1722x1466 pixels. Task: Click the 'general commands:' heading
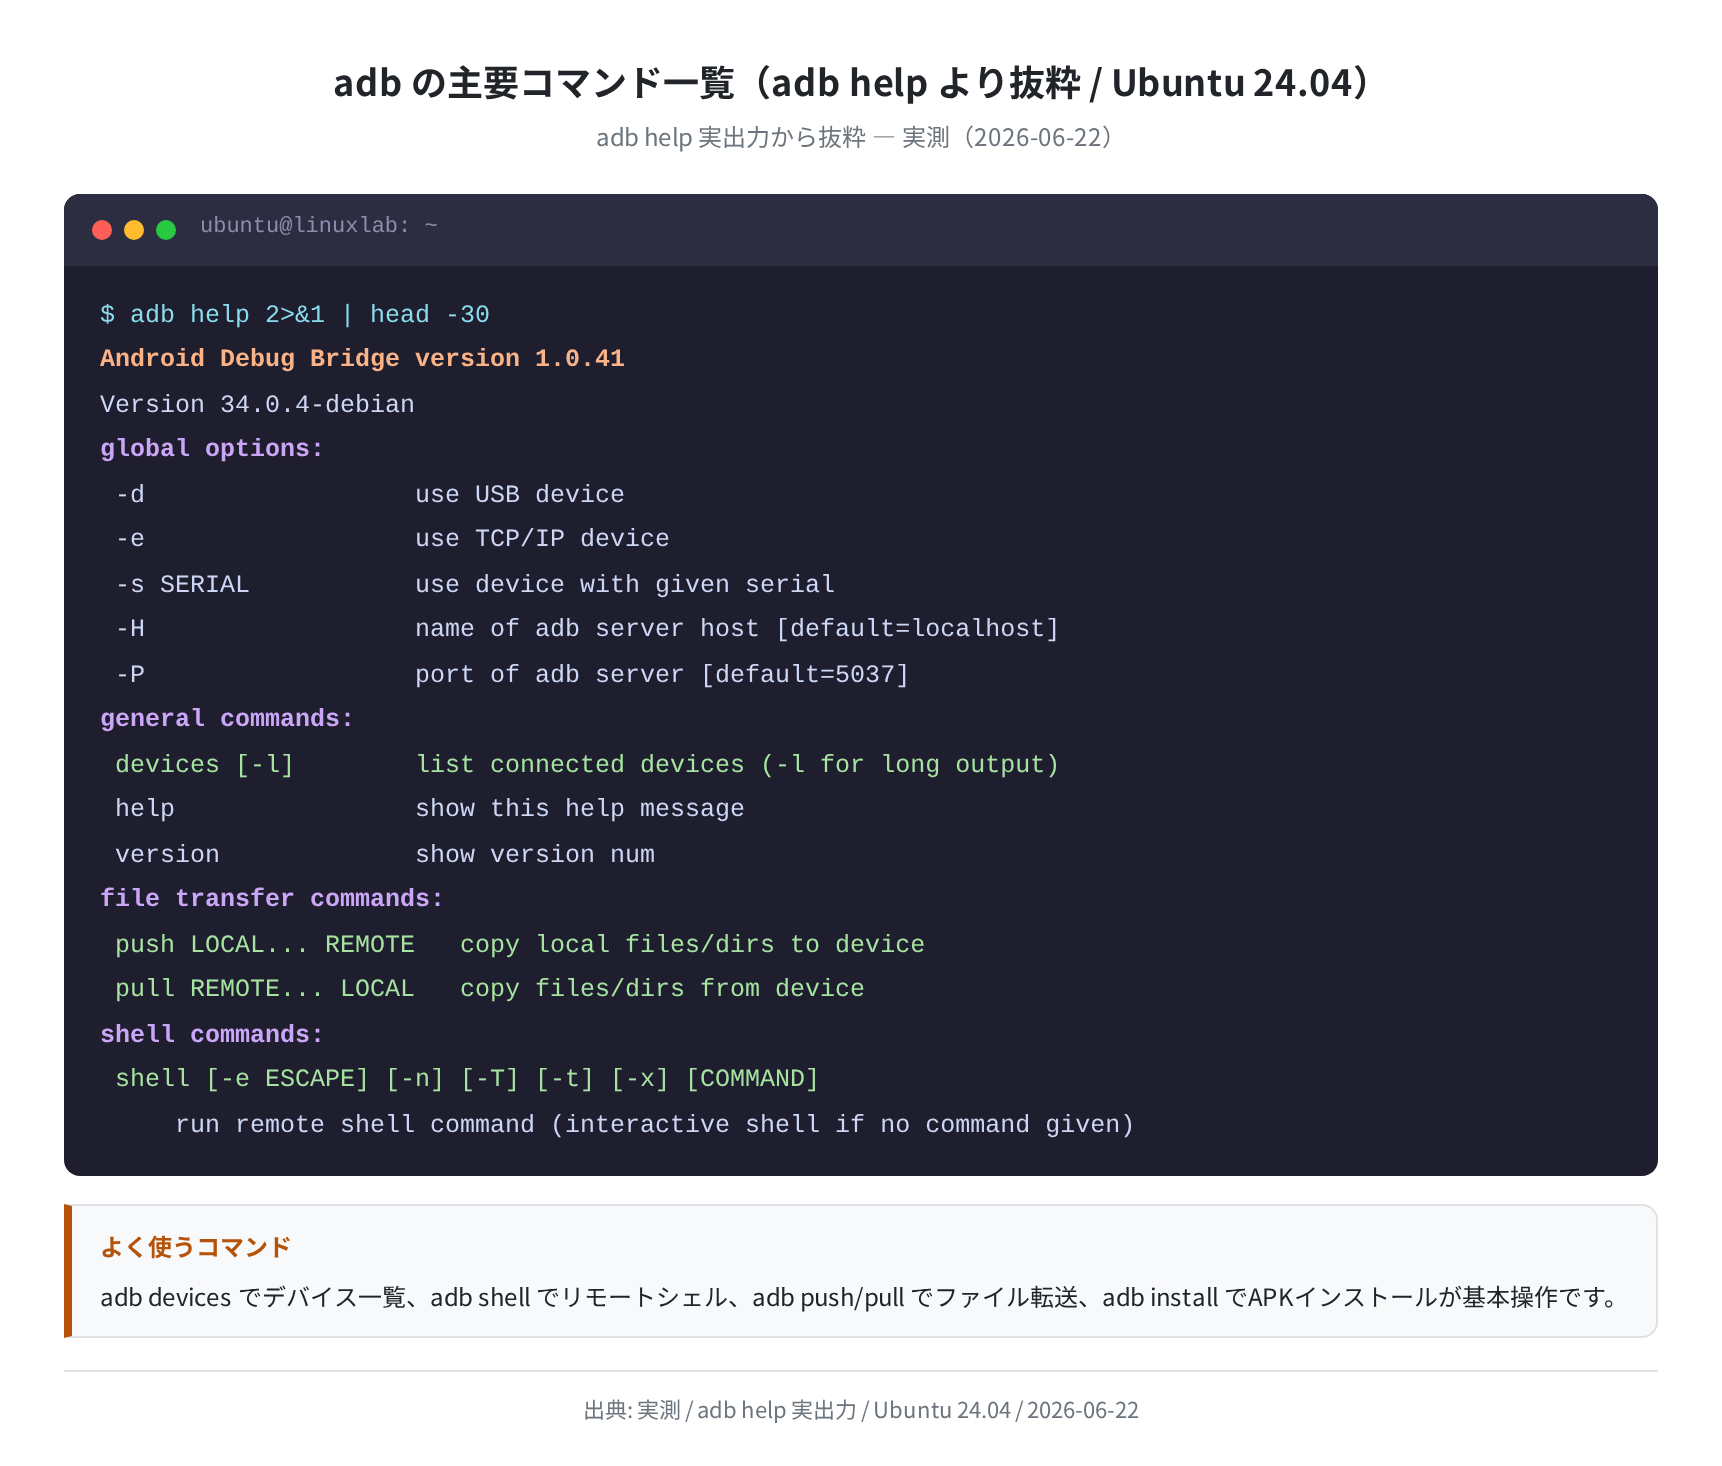coord(227,719)
